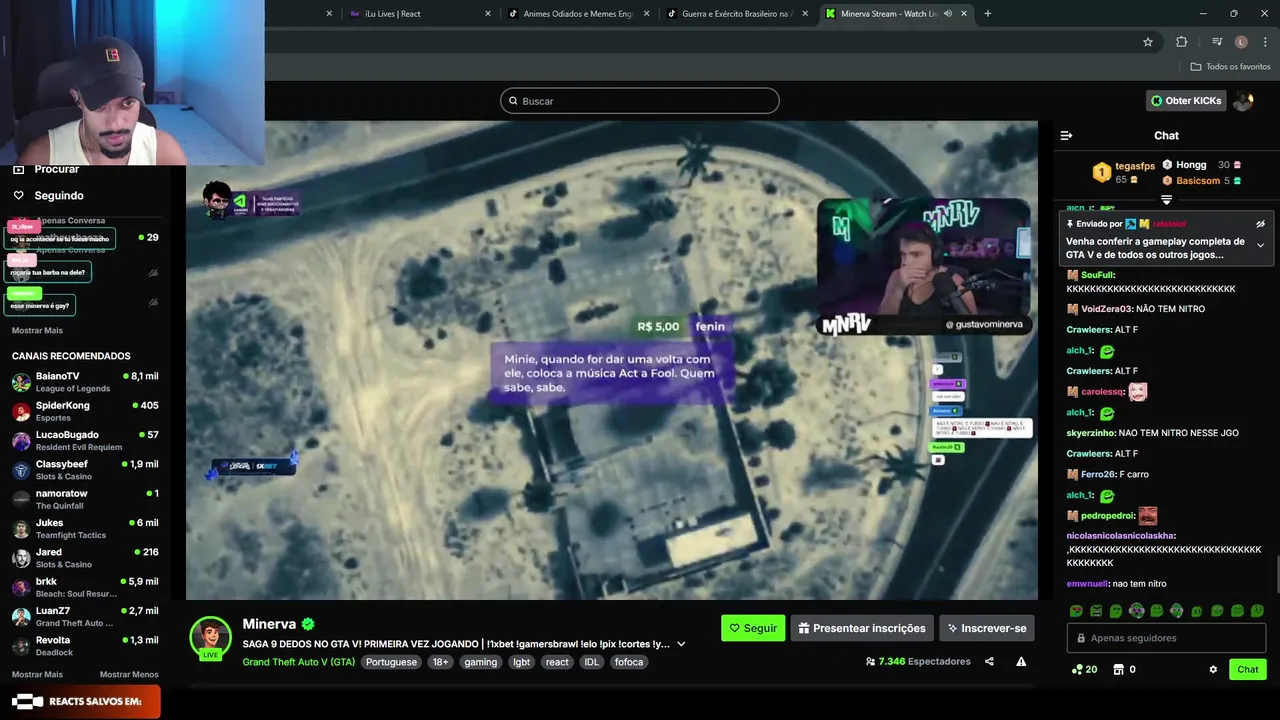
Task: Open Chrome menu three-dots icon
Action: coord(1265,42)
